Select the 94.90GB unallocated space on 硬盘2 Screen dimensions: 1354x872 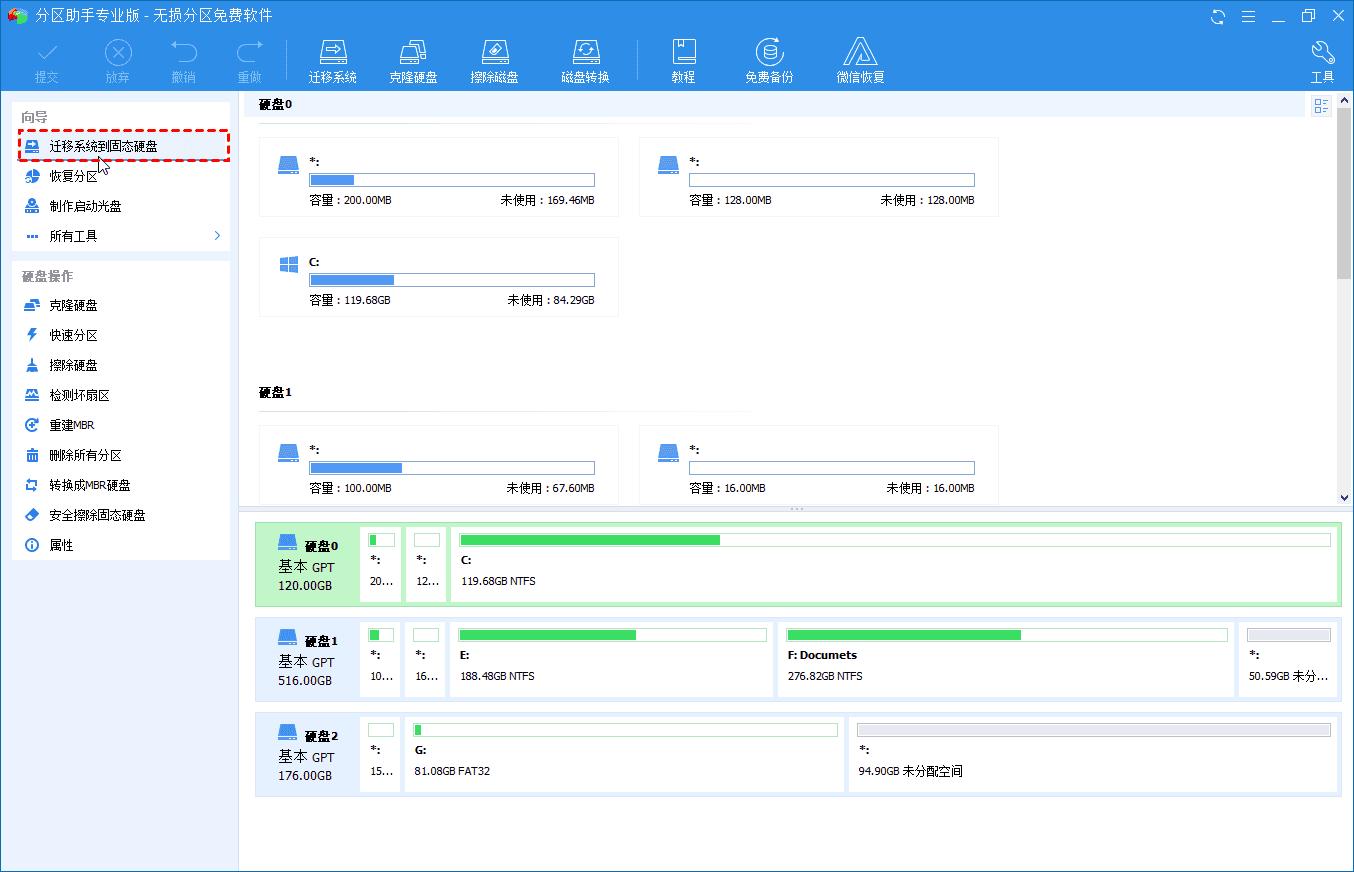pyautogui.click(x=1092, y=755)
